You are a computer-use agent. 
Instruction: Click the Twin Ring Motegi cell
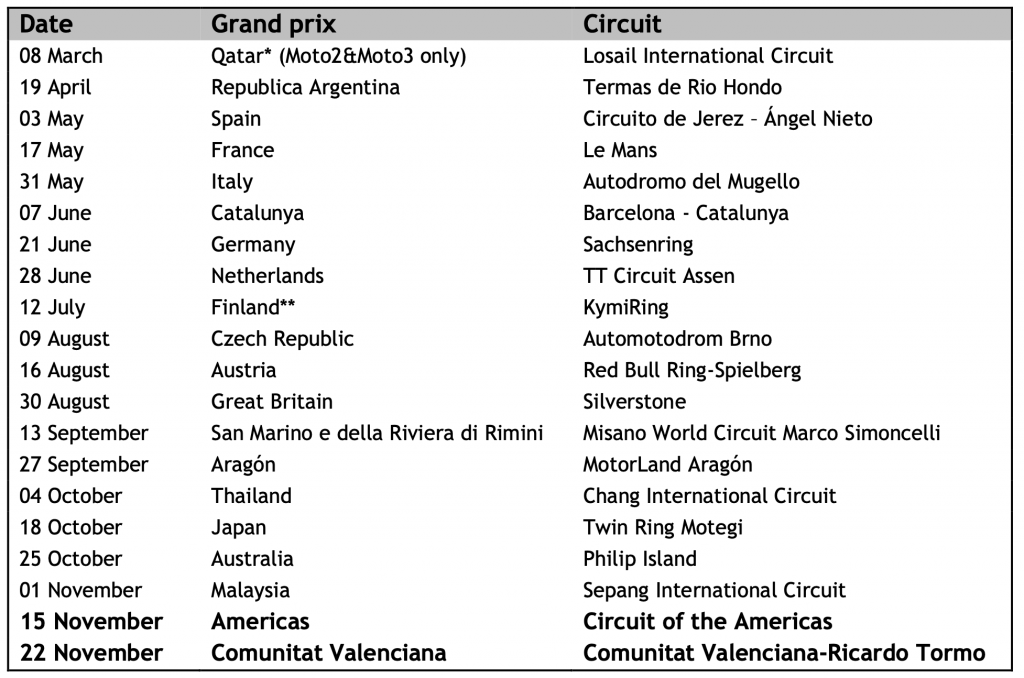pos(663,527)
